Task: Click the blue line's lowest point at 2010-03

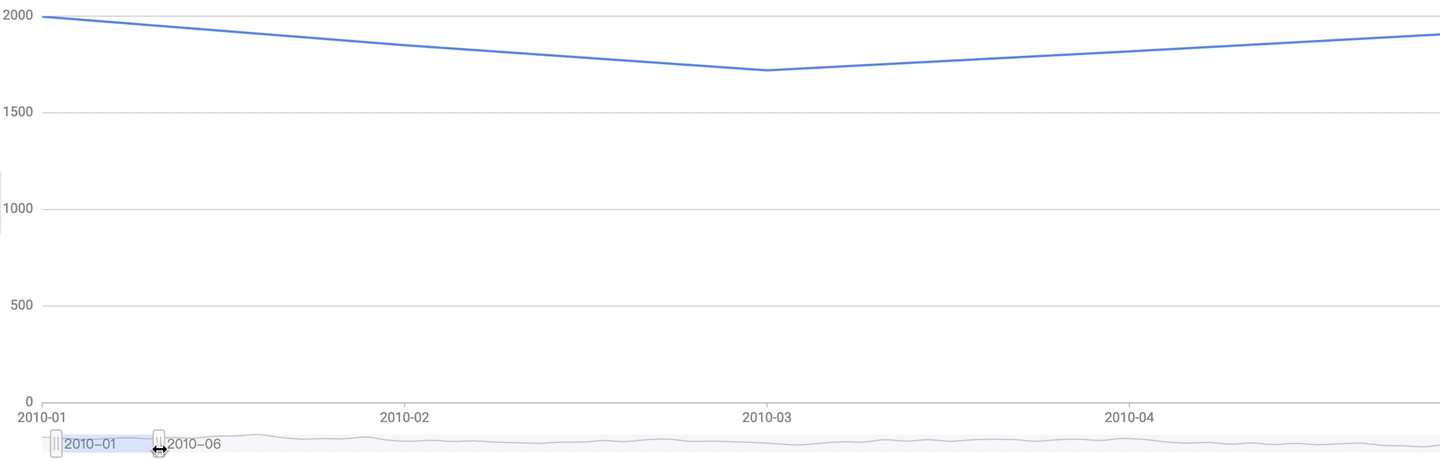Action: pos(767,70)
